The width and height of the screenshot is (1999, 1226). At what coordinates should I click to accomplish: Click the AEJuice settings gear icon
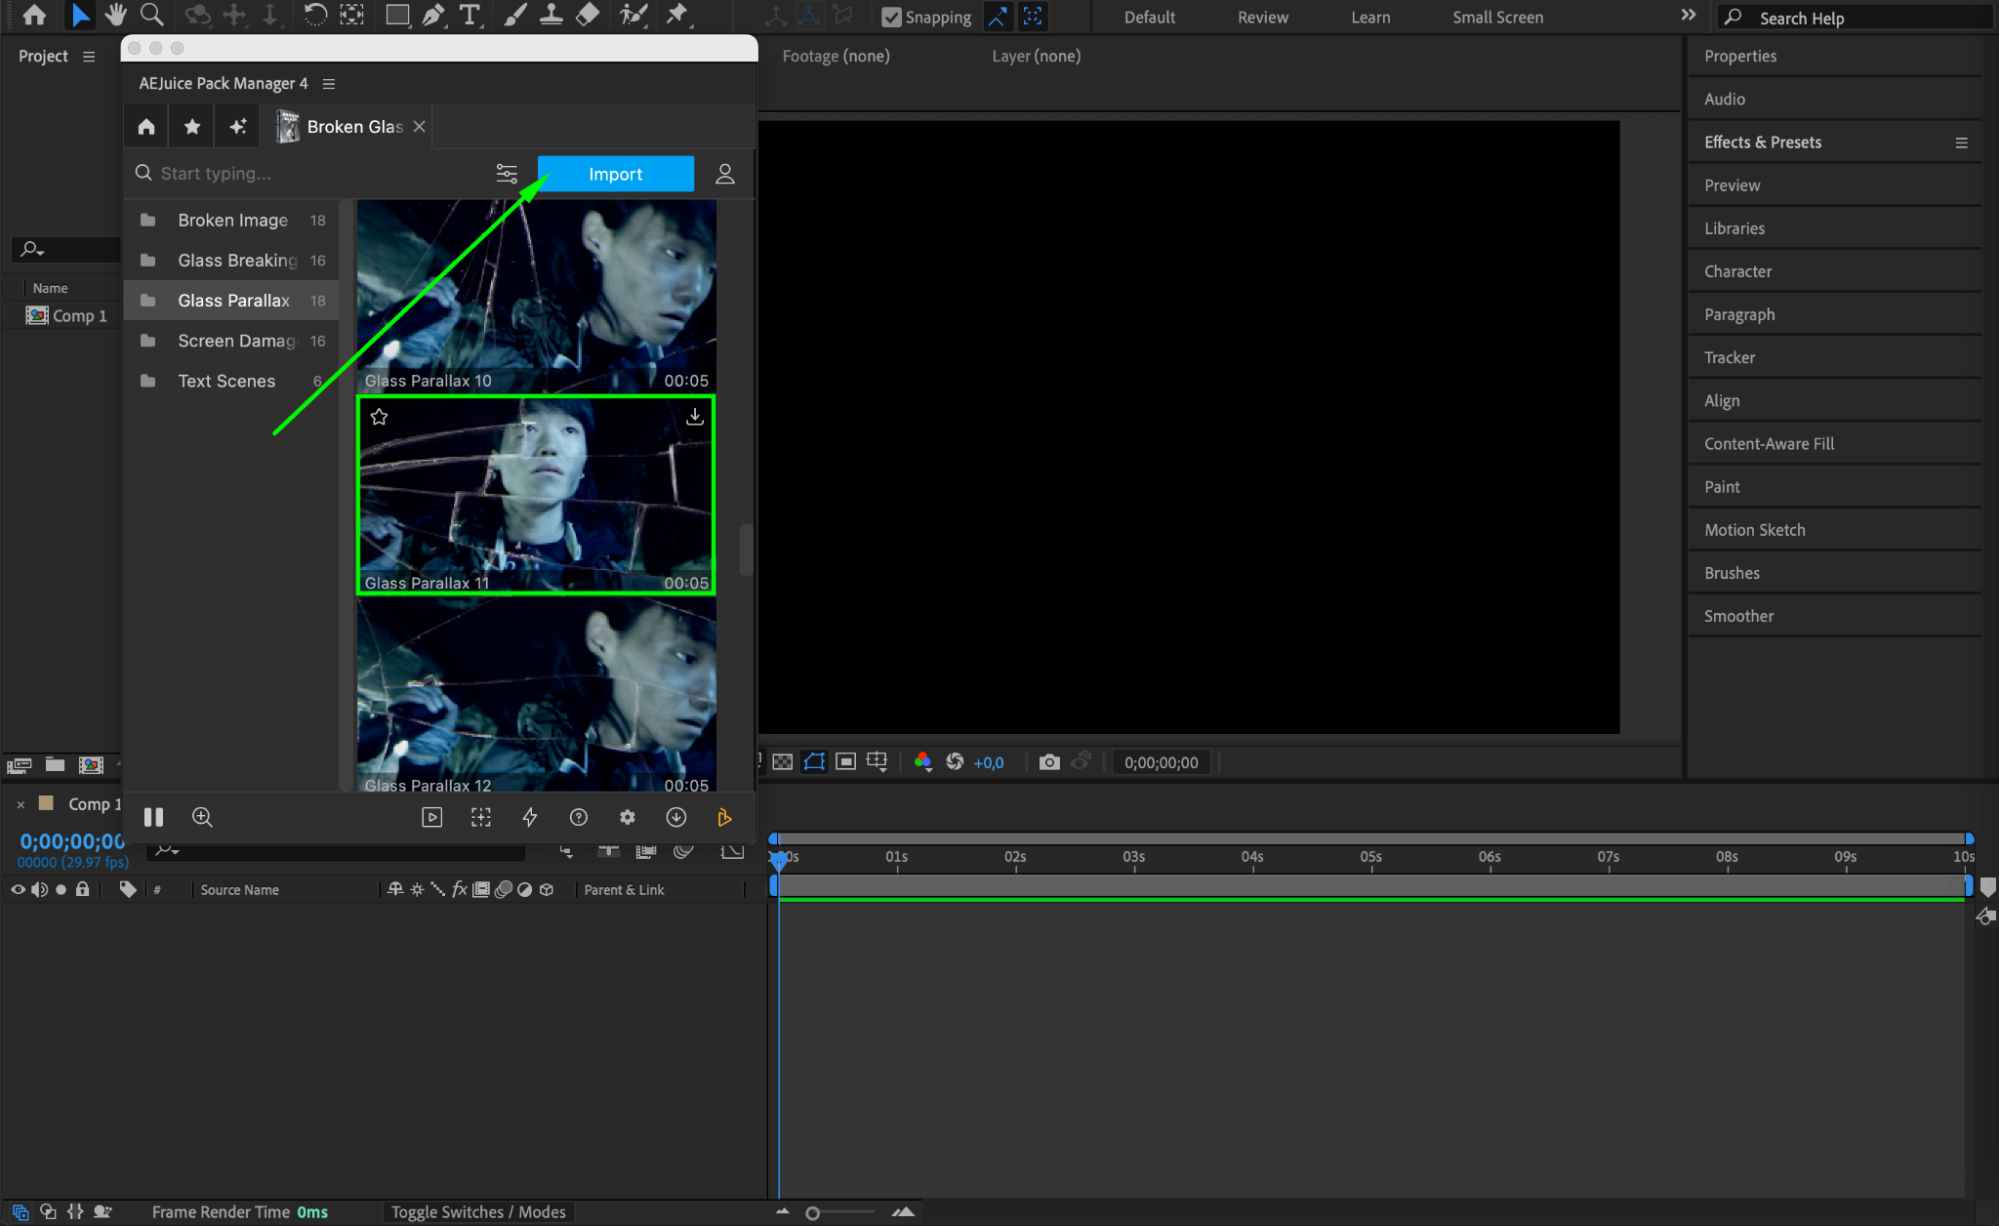tap(627, 817)
